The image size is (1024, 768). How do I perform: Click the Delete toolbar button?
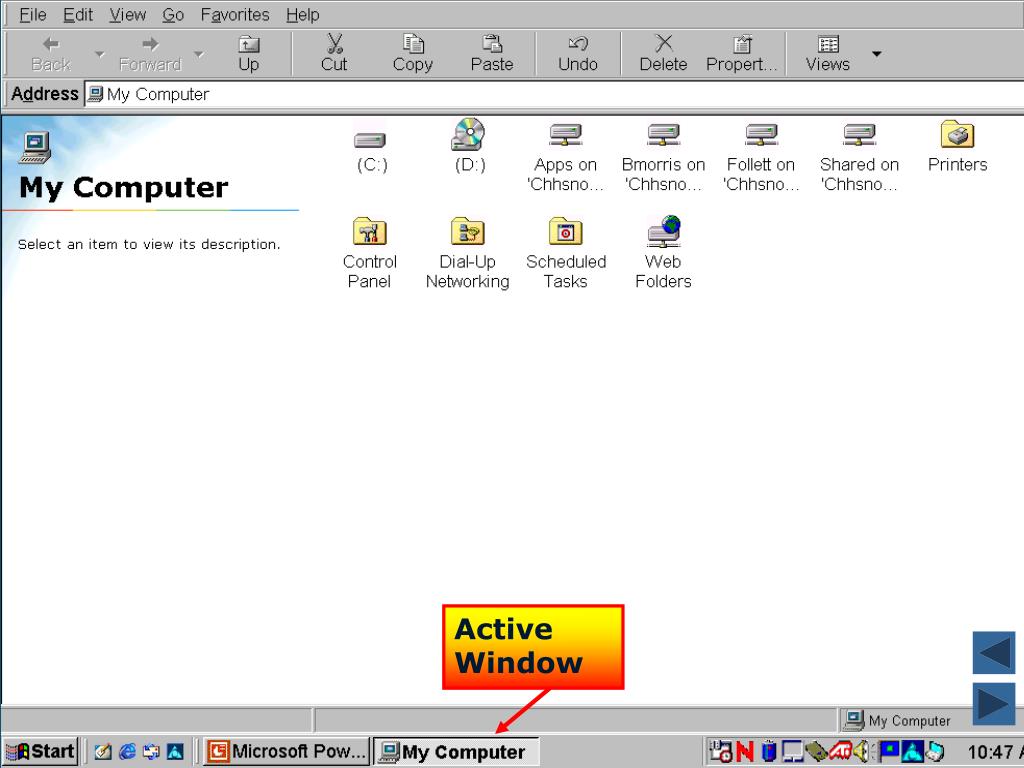664,54
